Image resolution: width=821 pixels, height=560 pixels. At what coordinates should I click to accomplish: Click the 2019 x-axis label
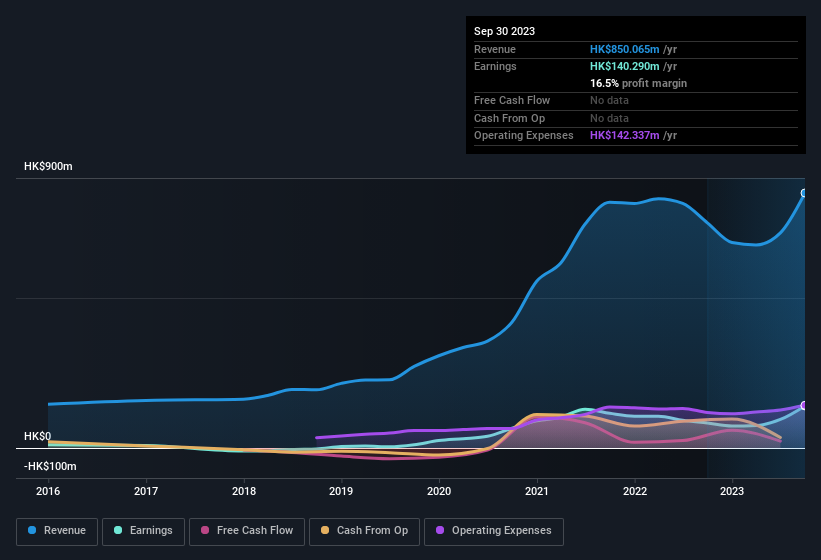coord(341,491)
